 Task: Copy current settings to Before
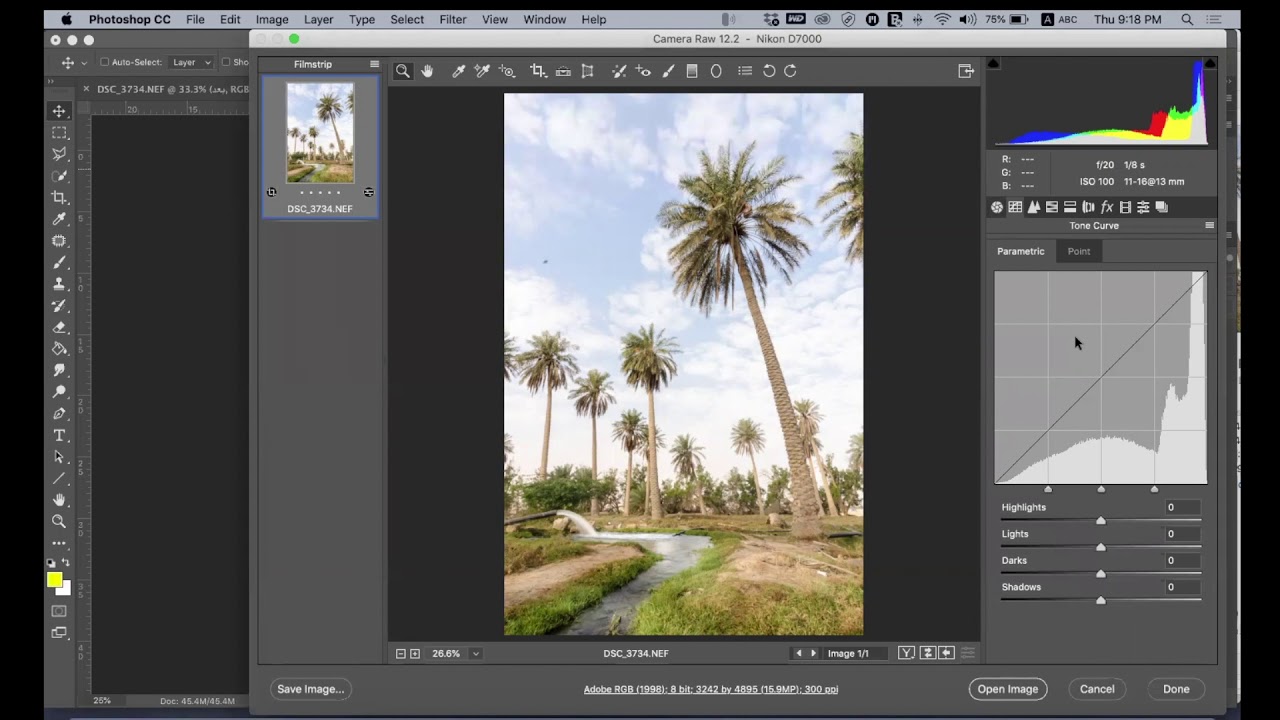(946, 653)
